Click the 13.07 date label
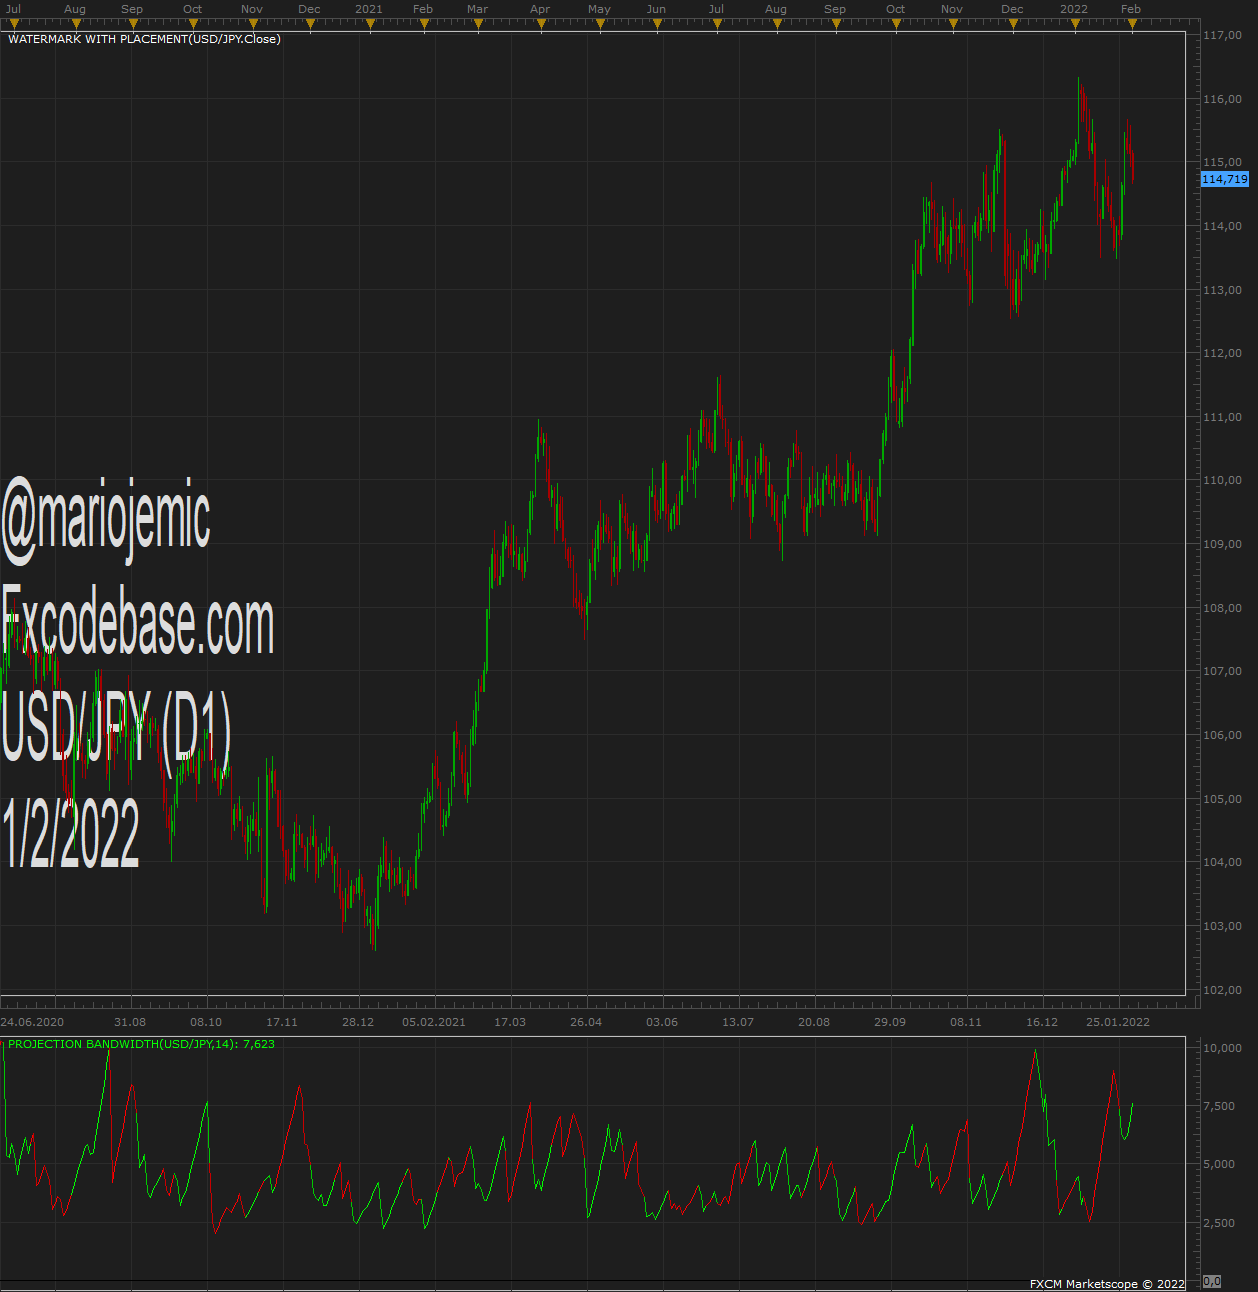This screenshot has height=1292, width=1258. 738,1022
